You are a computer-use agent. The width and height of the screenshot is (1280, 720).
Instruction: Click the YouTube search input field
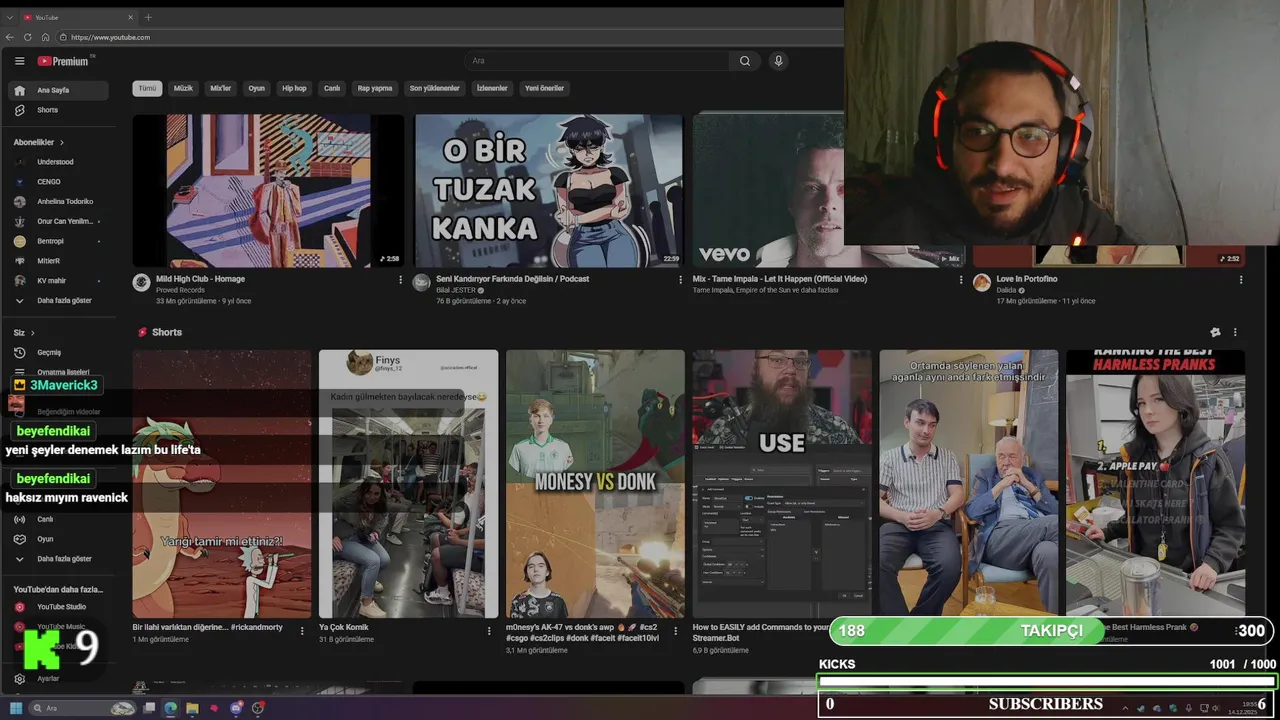pos(597,61)
